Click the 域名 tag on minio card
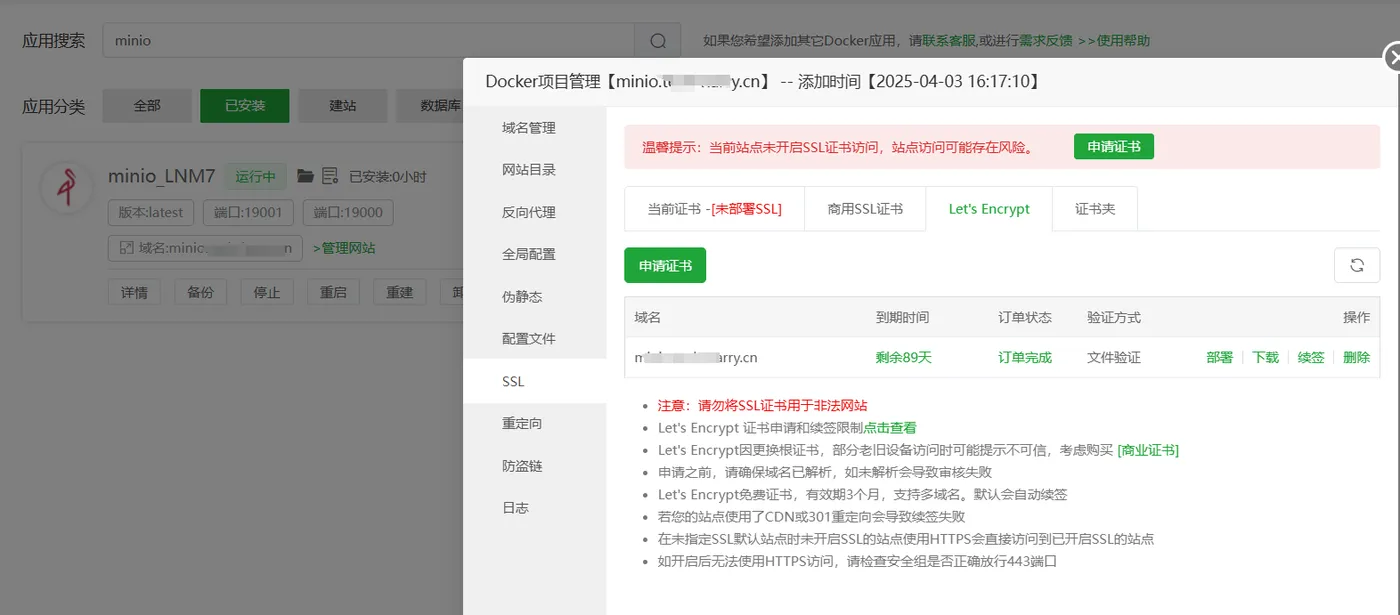The height and width of the screenshot is (615, 1400). click(205, 248)
